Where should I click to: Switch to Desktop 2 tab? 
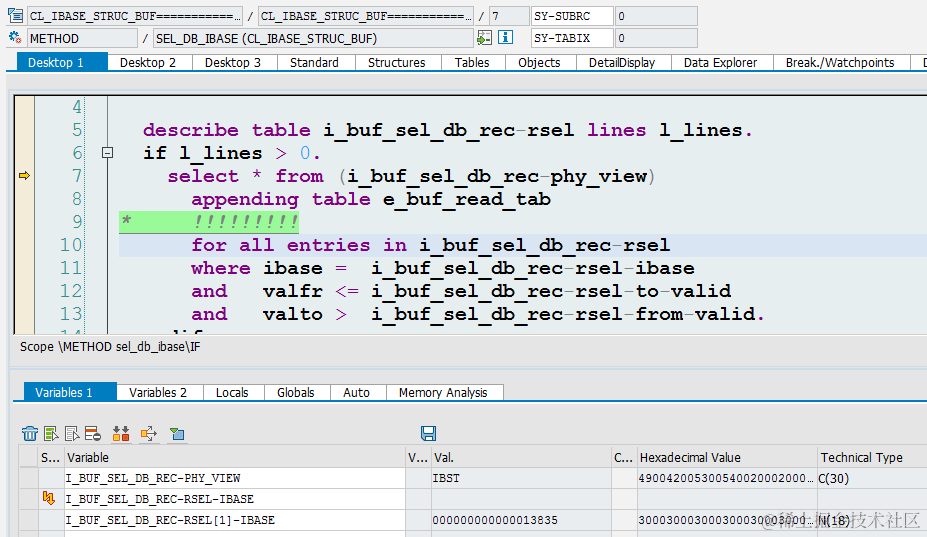click(x=148, y=63)
